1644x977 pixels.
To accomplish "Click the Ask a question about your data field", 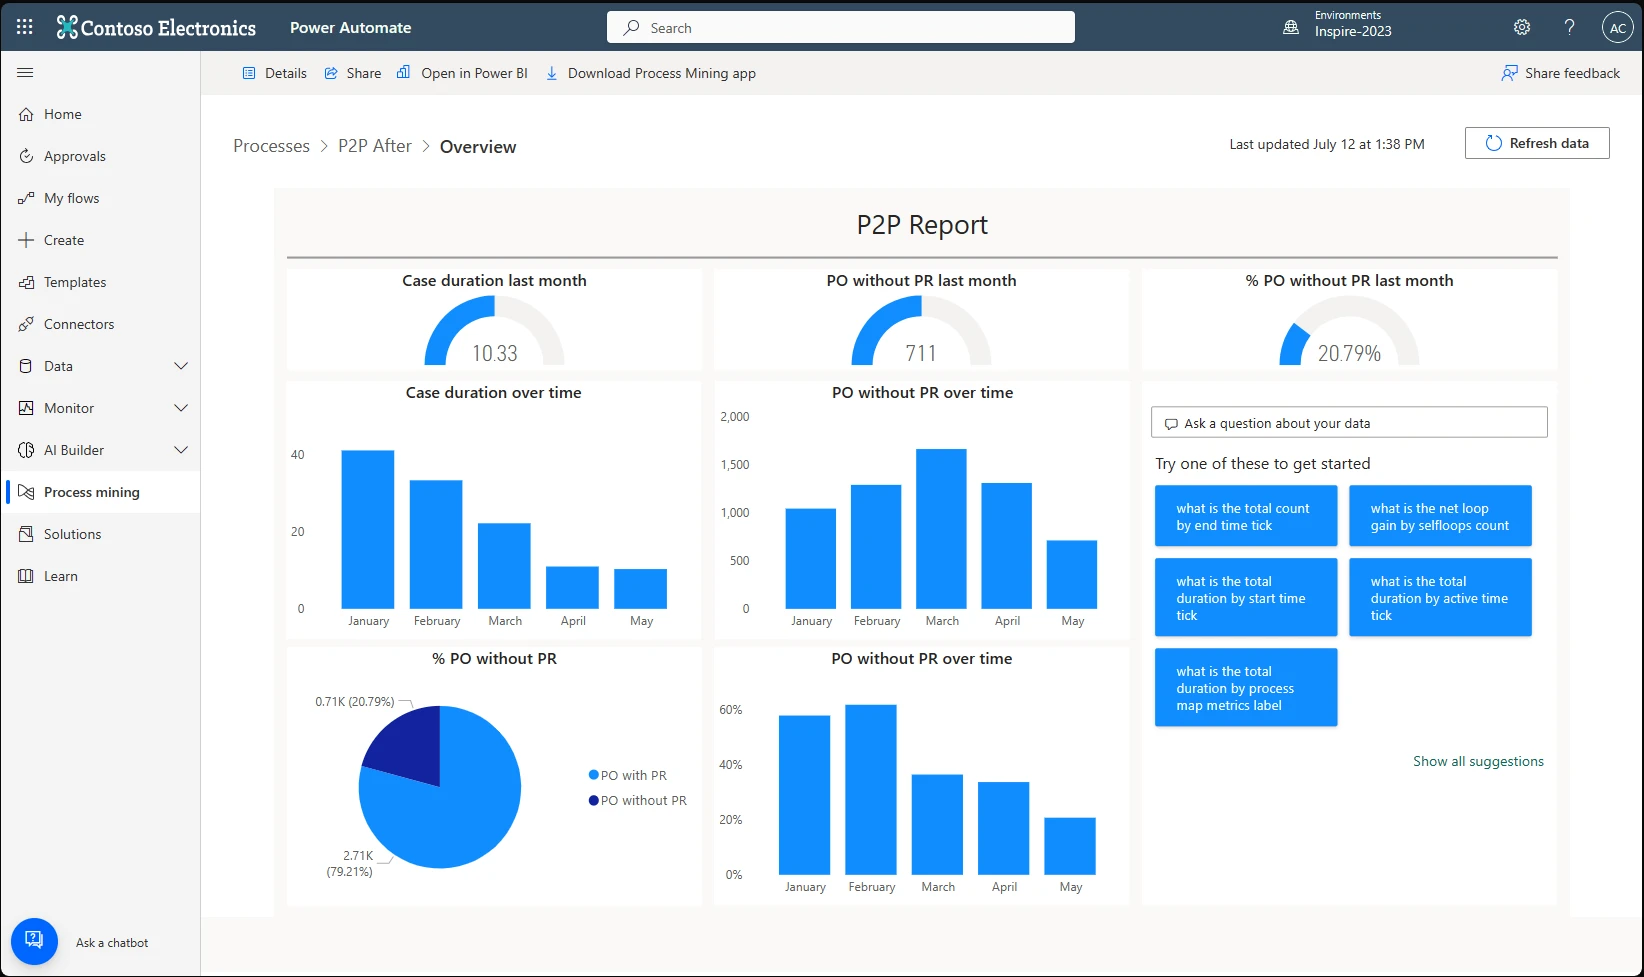I will pyautogui.click(x=1349, y=422).
